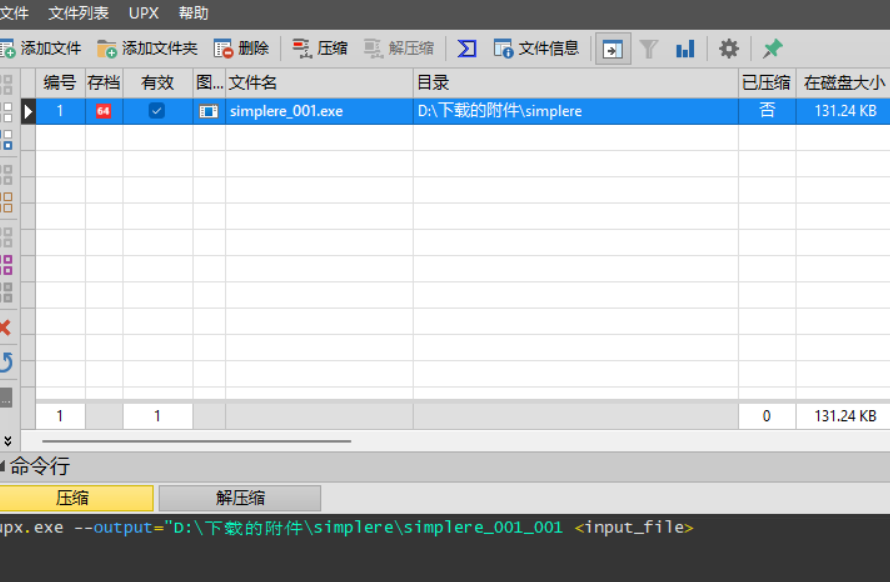Click the horizontal scrollbar under file list

(196, 440)
